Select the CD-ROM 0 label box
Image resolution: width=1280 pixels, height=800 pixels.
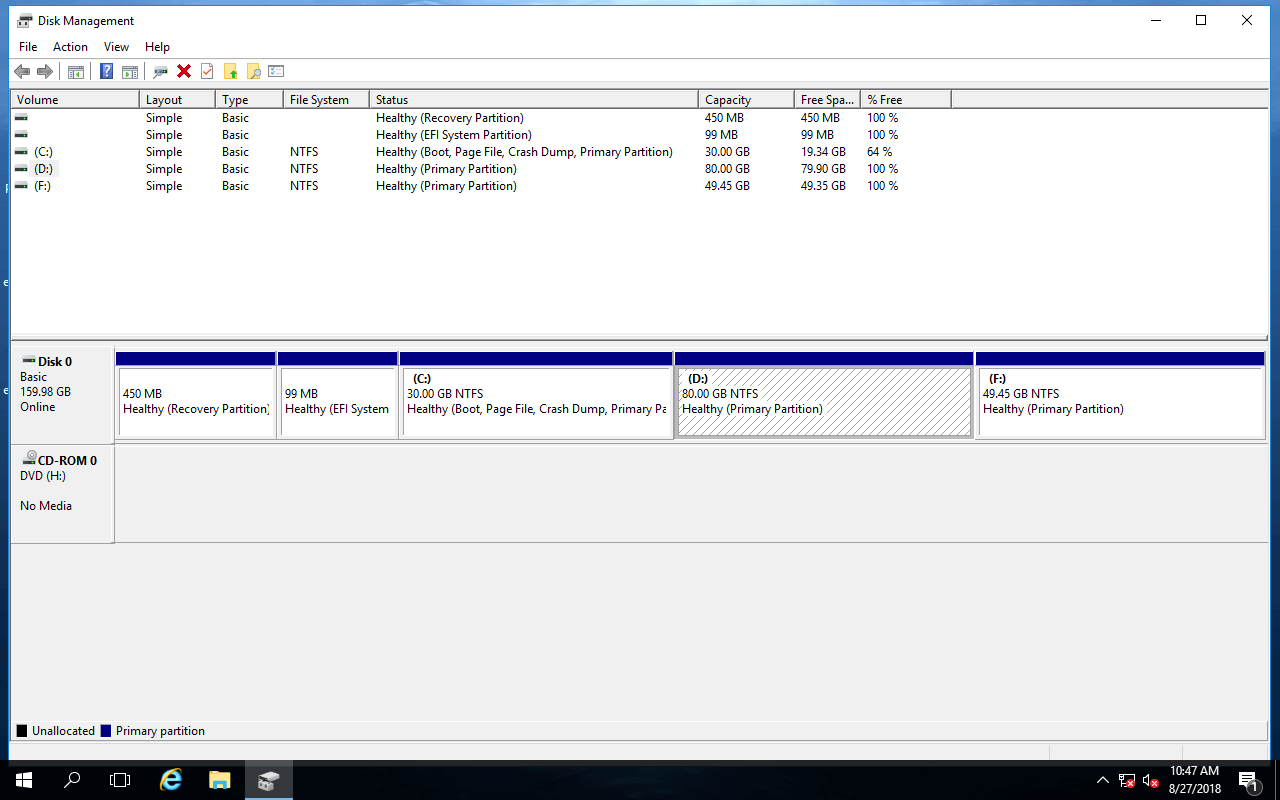pyautogui.click(x=62, y=495)
